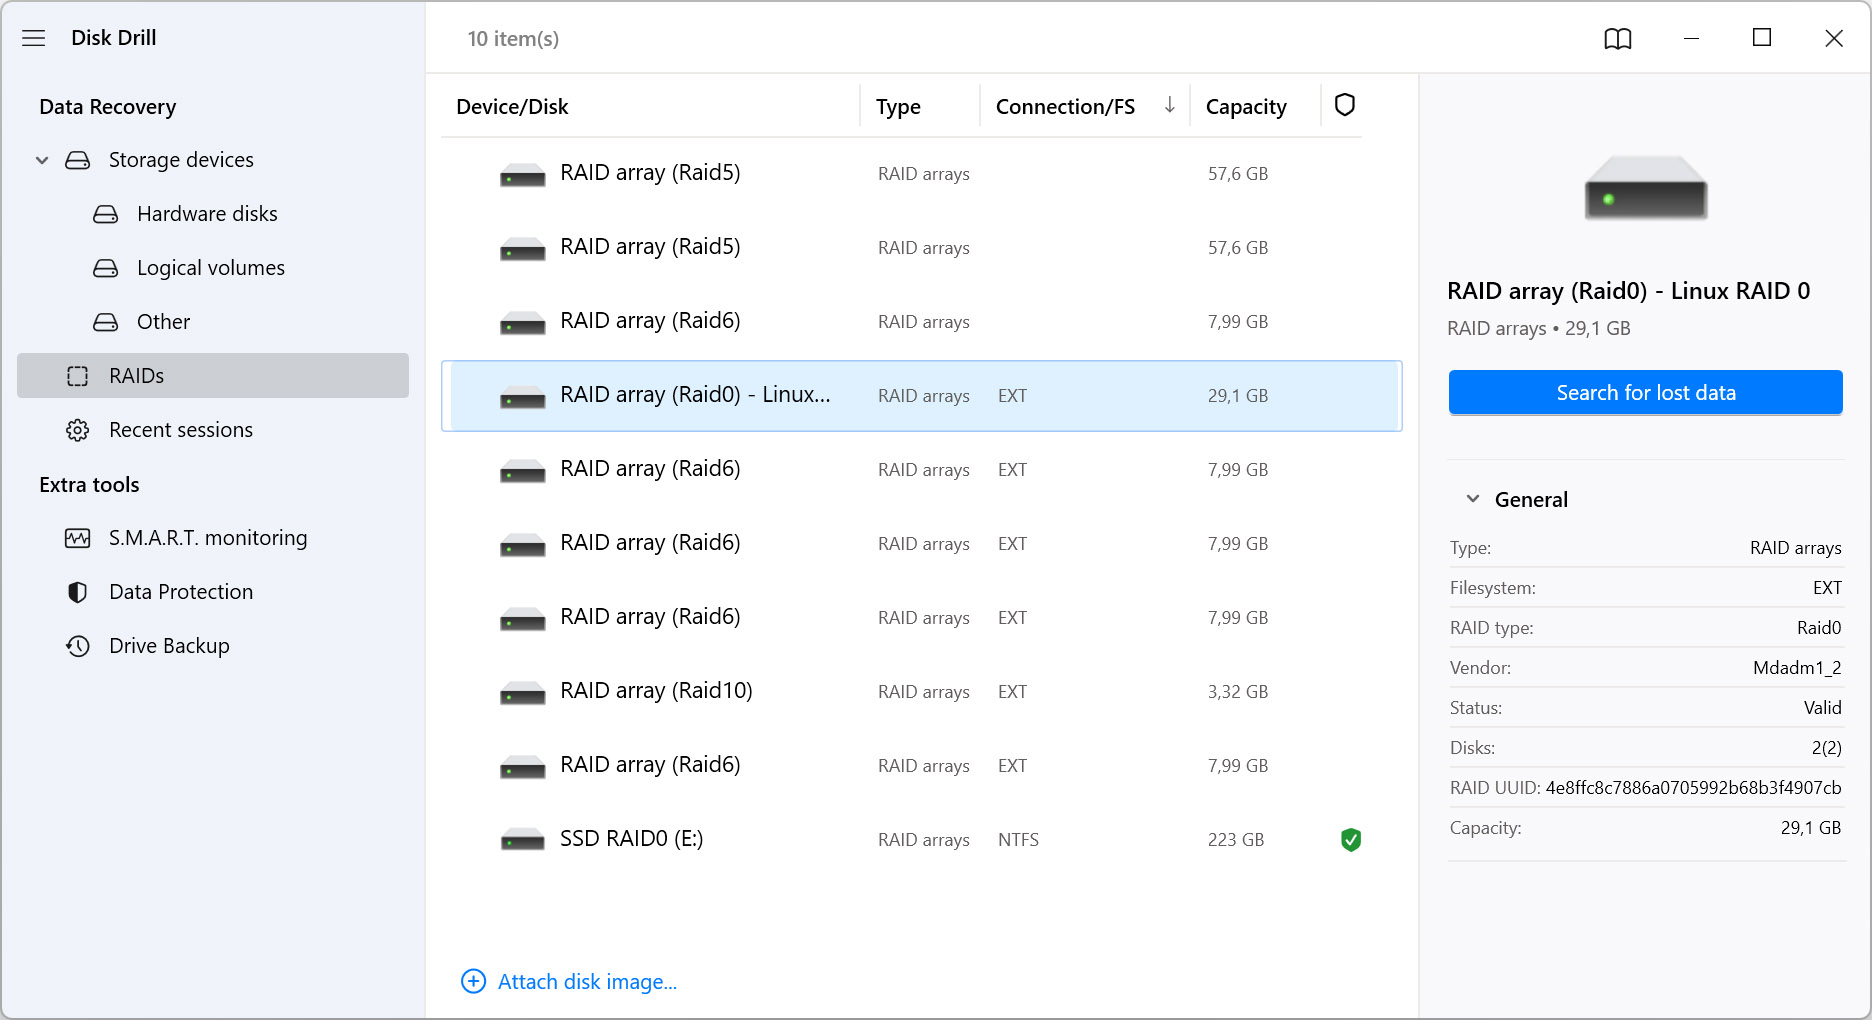Open the help book icon

(1618, 38)
